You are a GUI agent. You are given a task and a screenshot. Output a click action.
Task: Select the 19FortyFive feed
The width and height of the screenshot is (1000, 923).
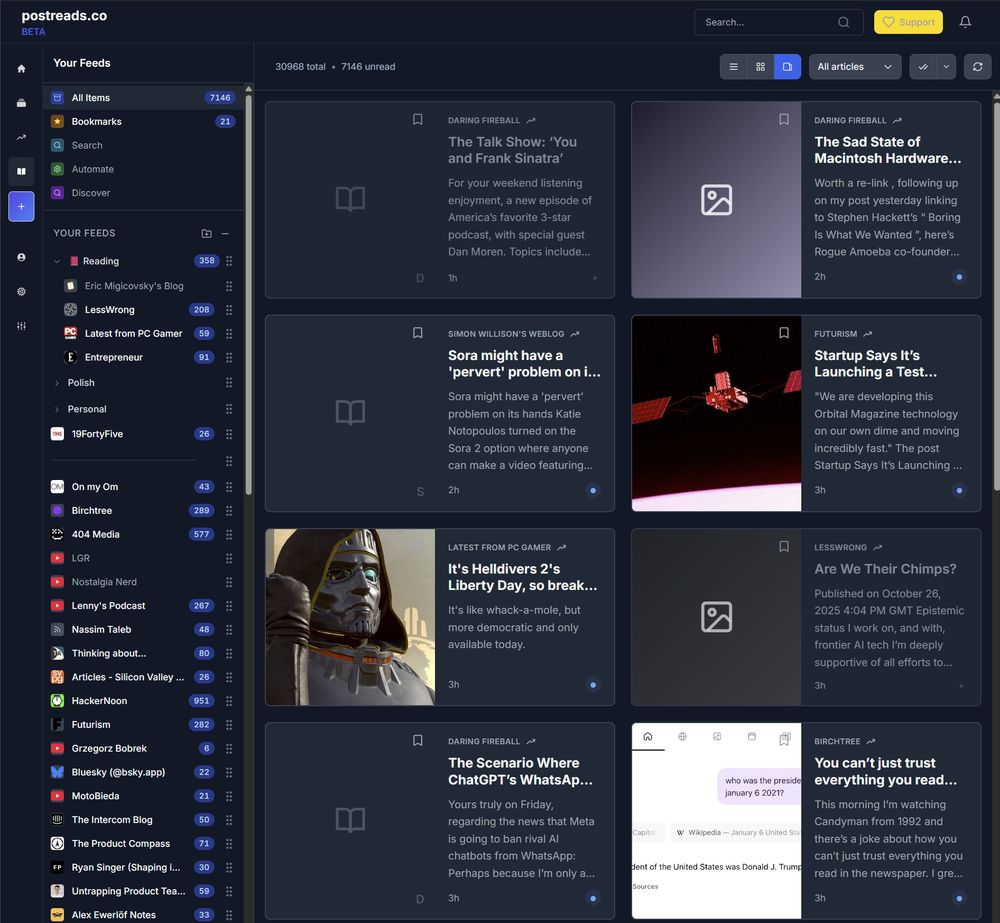tap(133, 434)
